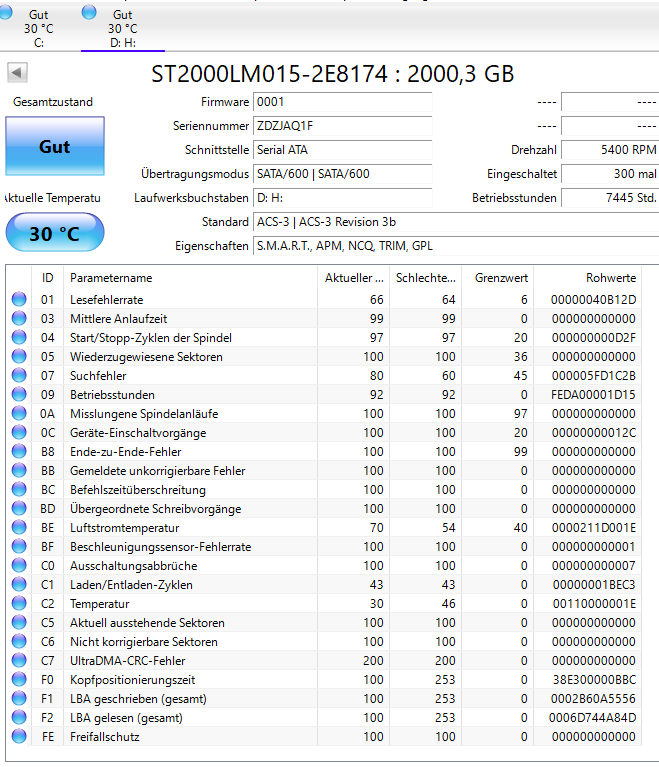Click status icon for LBA geschrieben (gesamt)
The image size is (659, 767).
(x=19, y=699)
